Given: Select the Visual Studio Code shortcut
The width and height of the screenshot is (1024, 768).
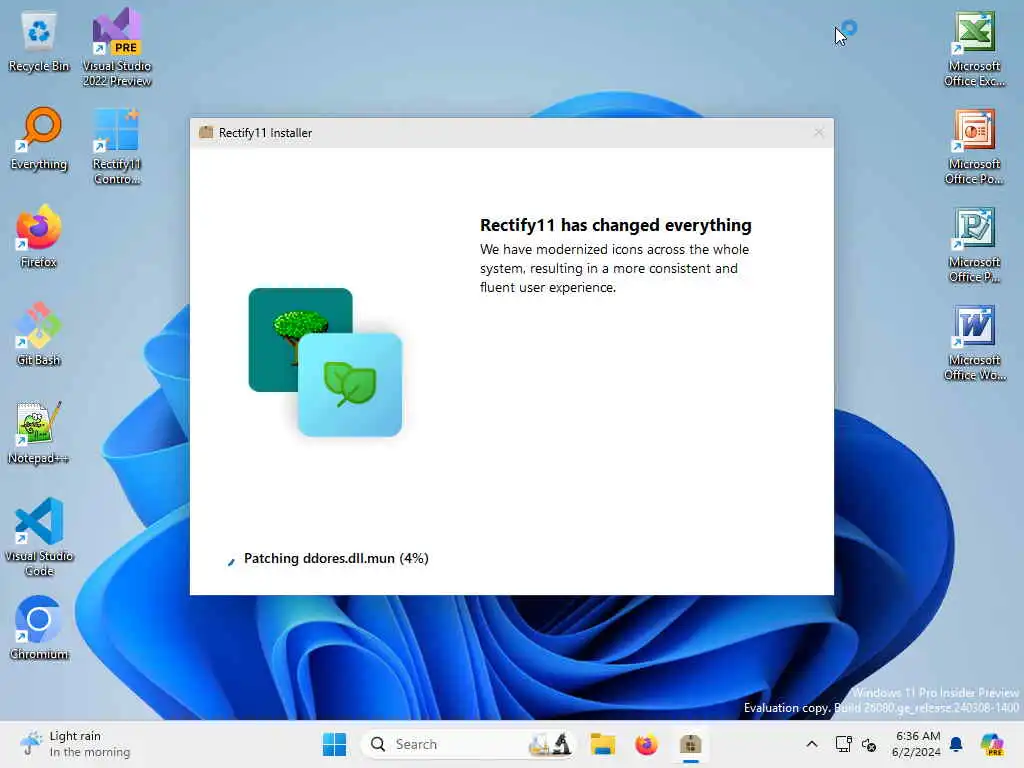Looking at the screenshot, I should pyautogui.click(x=39, y=537).
